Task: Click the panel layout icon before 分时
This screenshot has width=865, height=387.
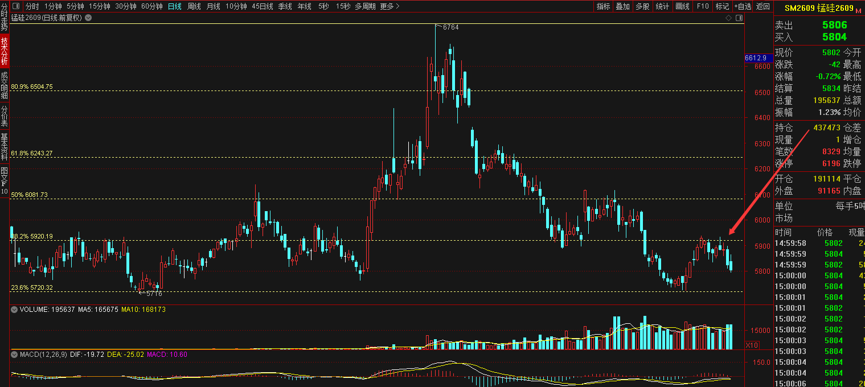Action: pos(16,7)
